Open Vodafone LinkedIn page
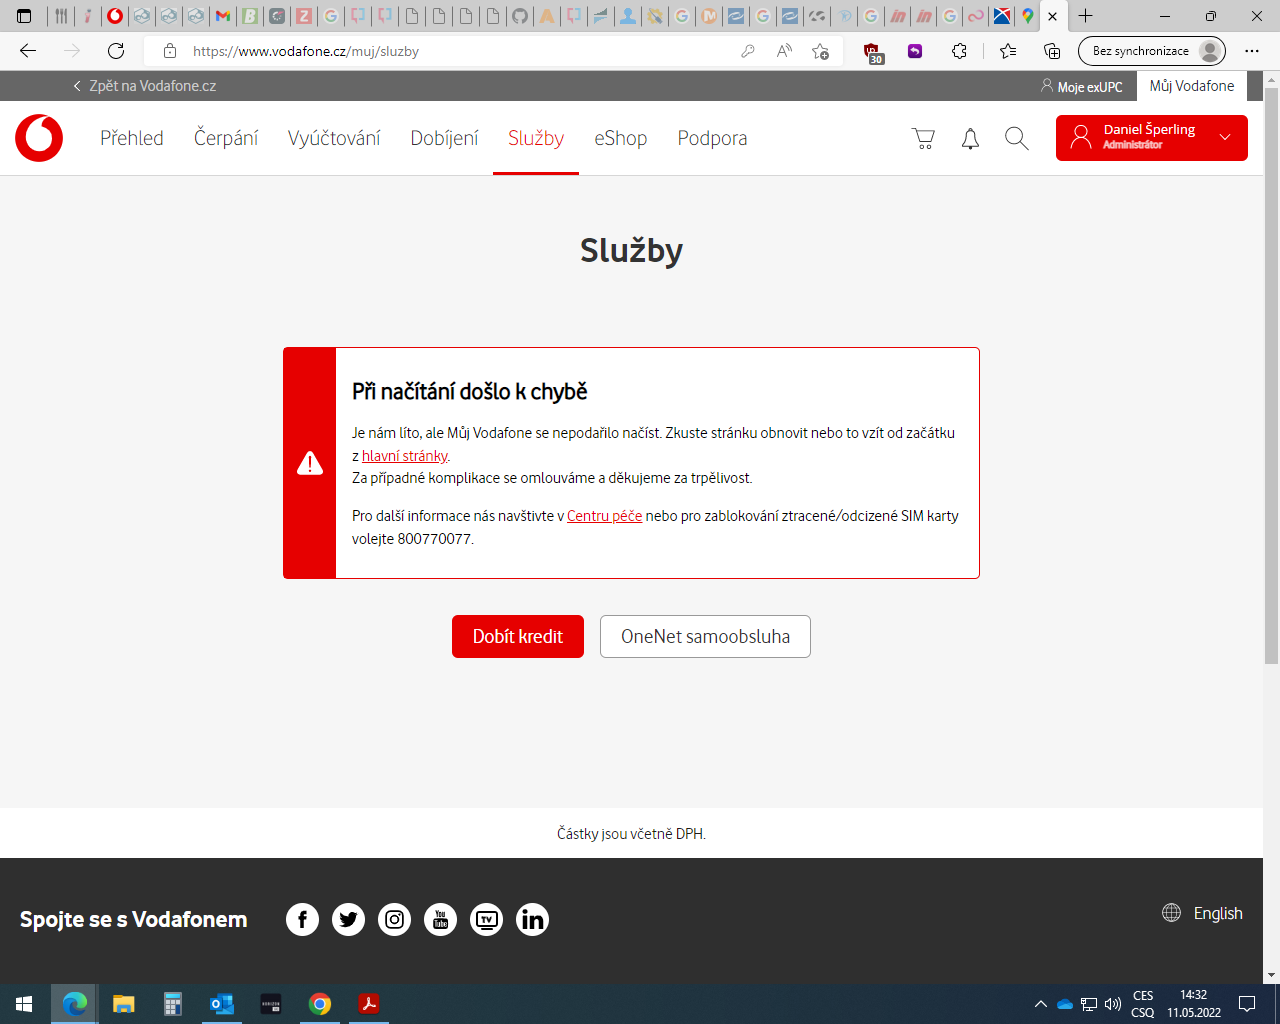This screenshot has width=1280, height=1024. 532,919
